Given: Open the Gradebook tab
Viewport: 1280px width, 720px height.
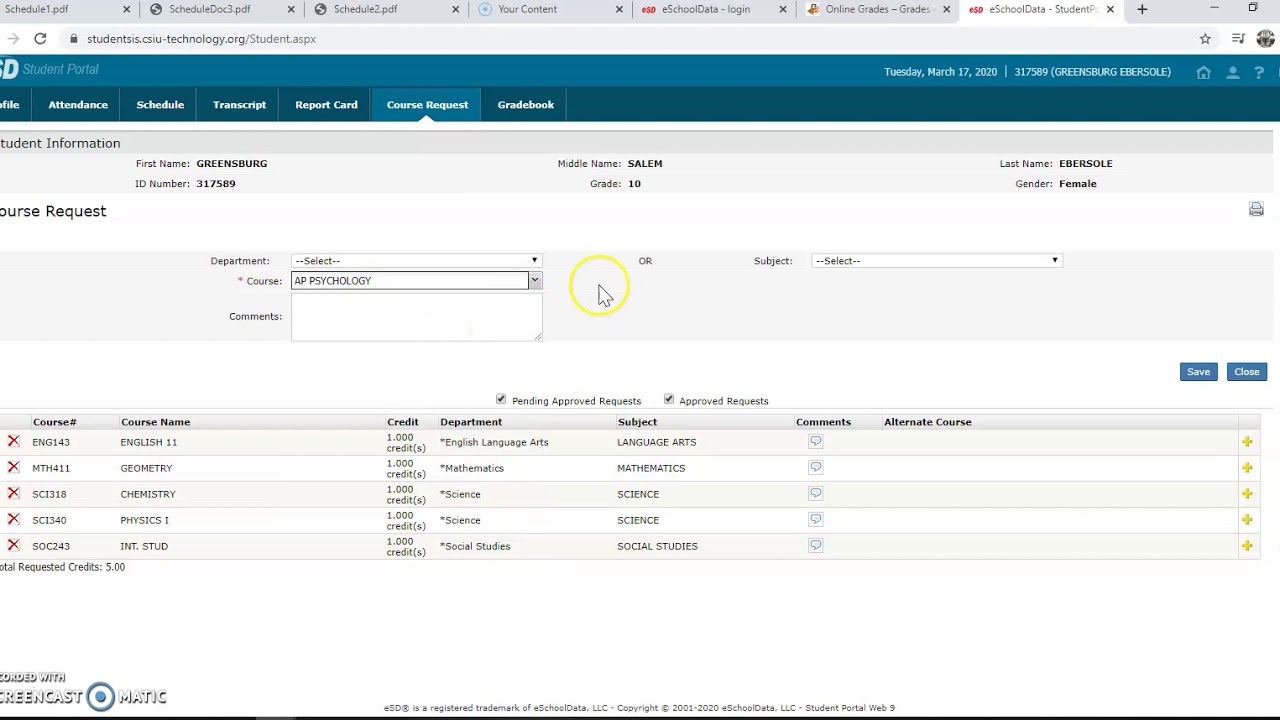Looking at the screenshot, I should pos(525,105).
